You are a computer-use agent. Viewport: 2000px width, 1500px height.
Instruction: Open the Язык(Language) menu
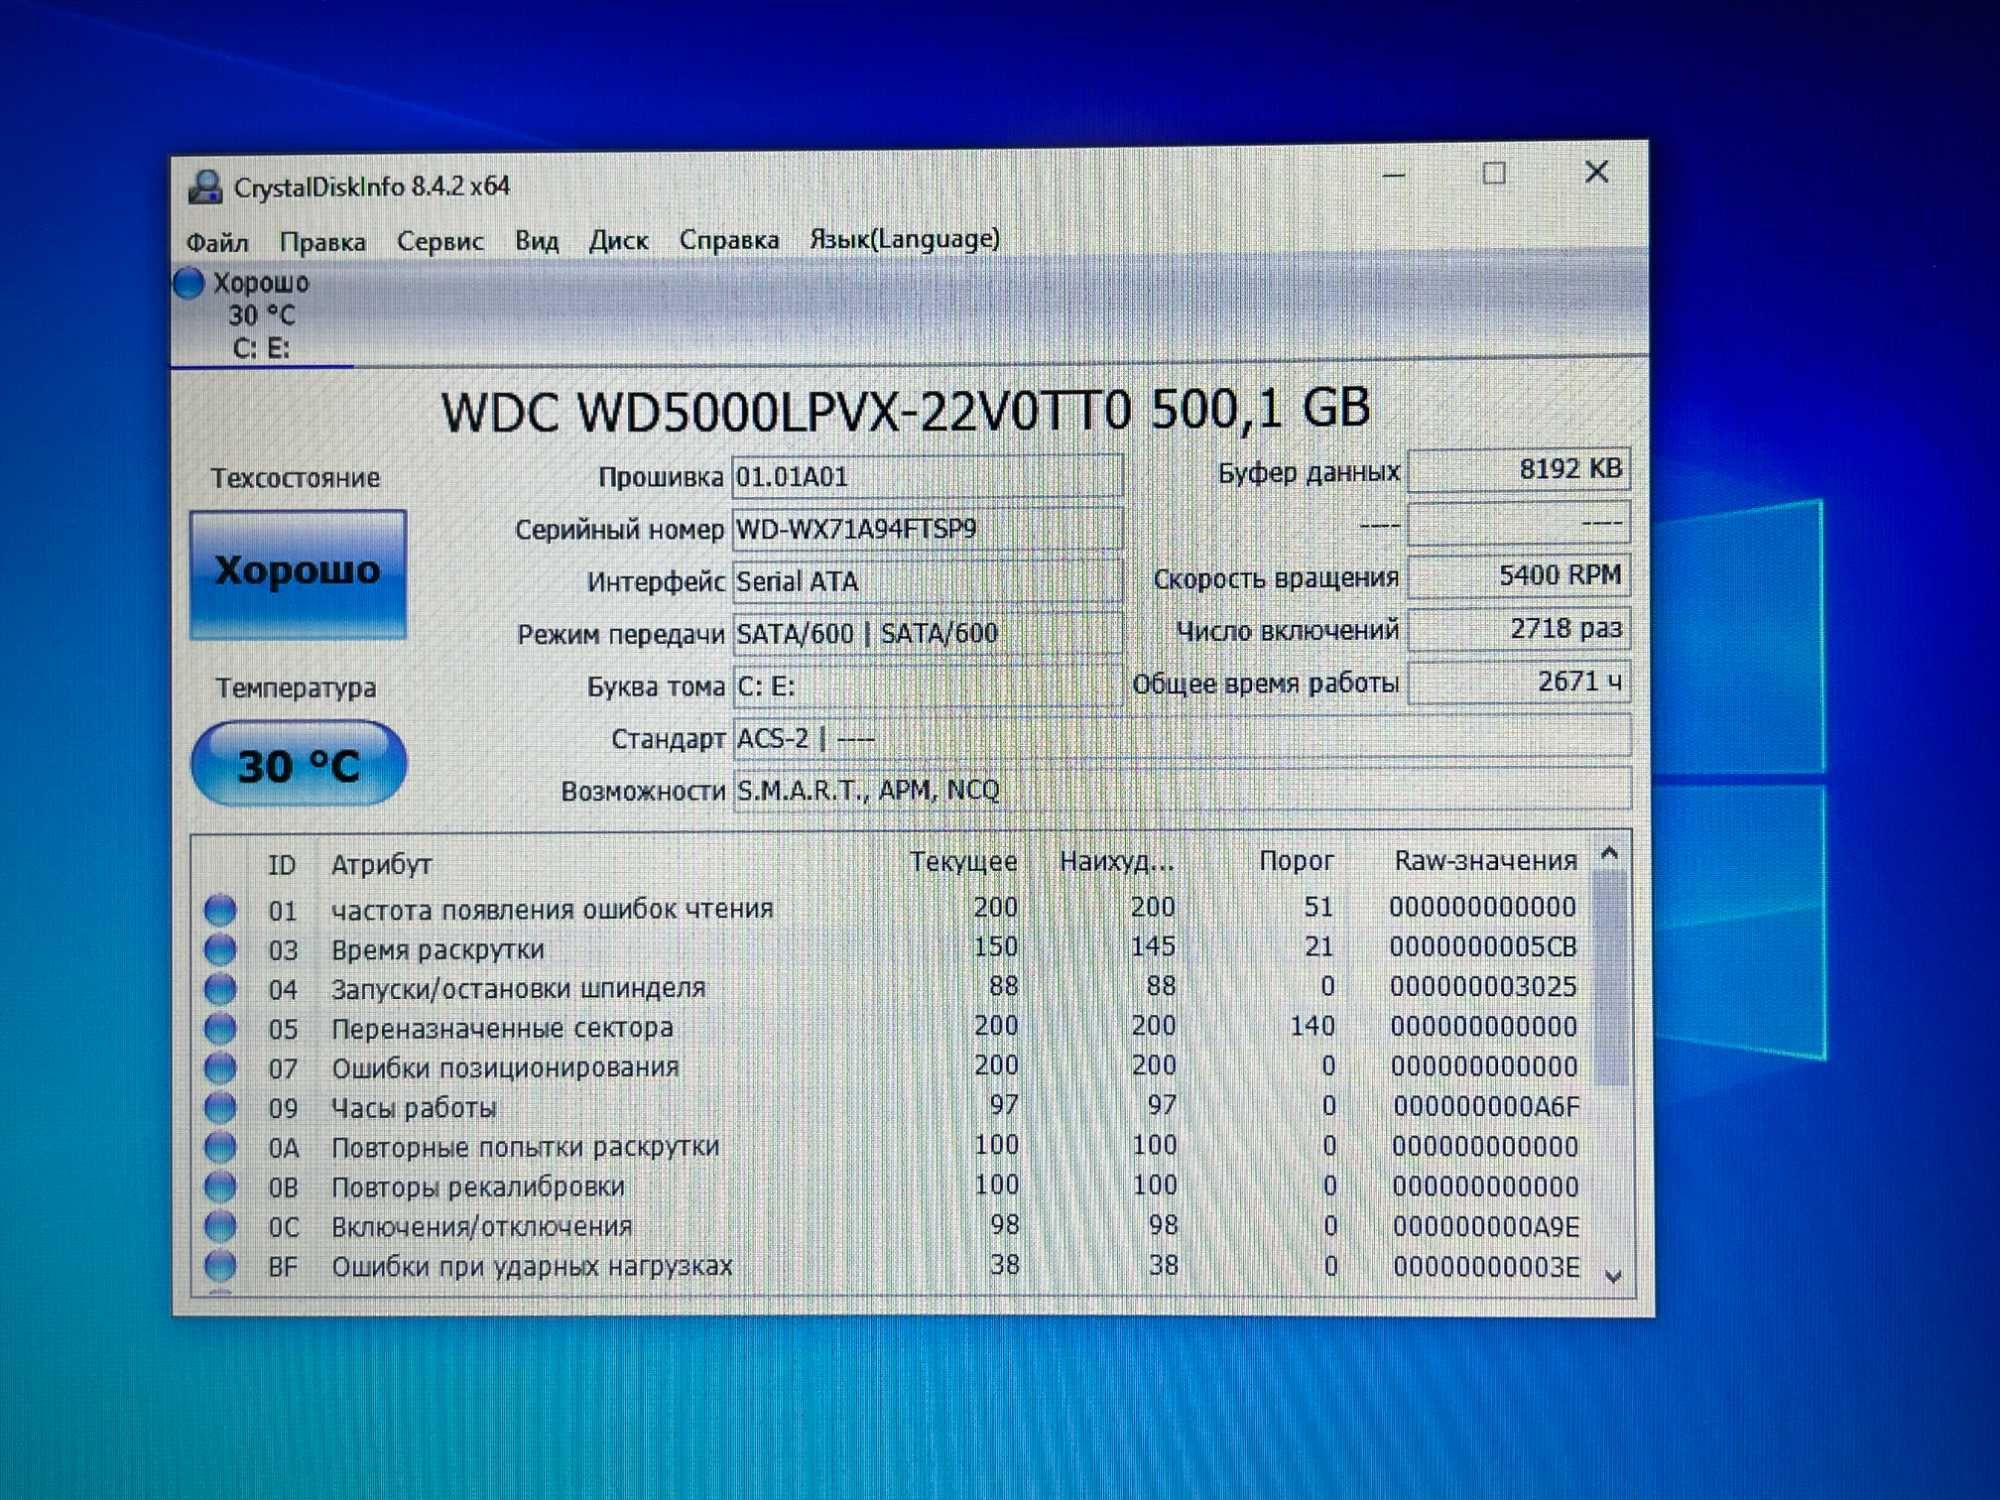point(905,239)
